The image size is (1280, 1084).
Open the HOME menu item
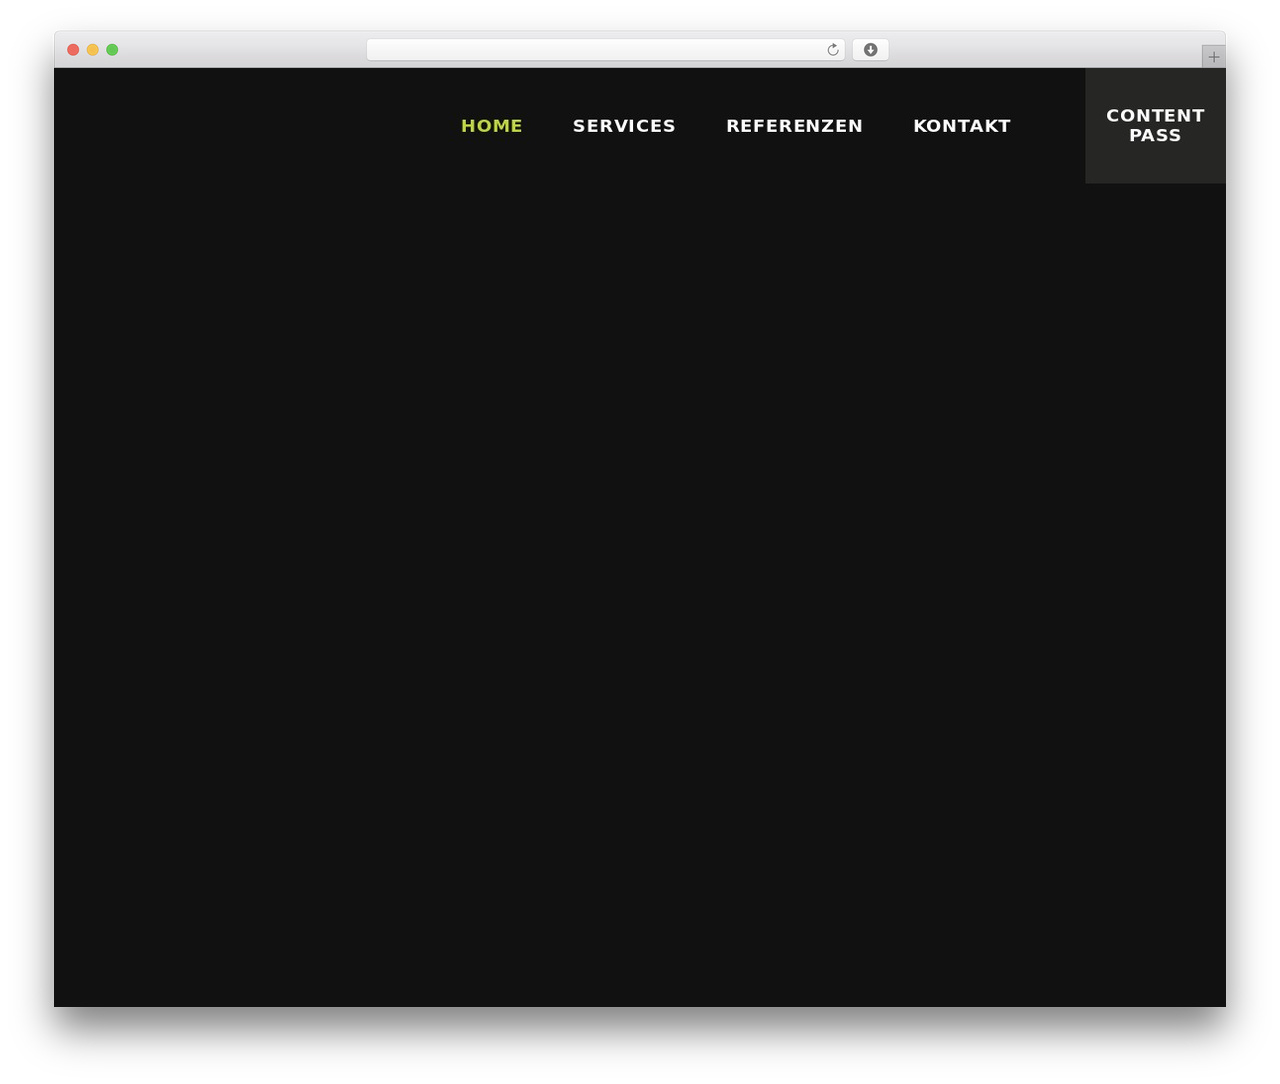(x=492, y=126)
